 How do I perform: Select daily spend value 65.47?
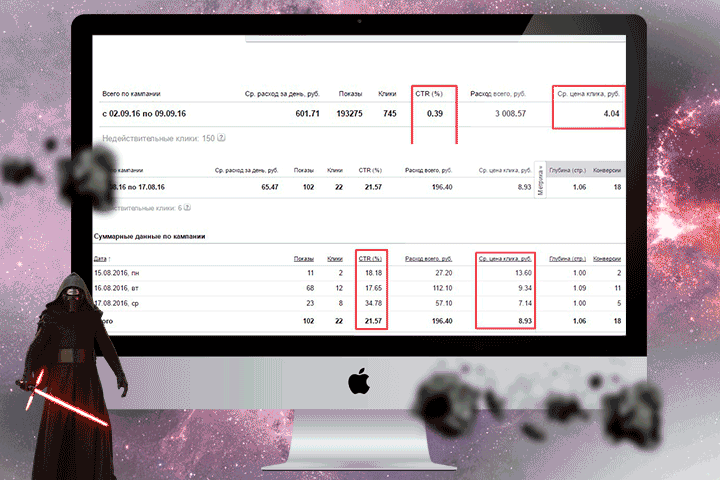tap(270, 187)
